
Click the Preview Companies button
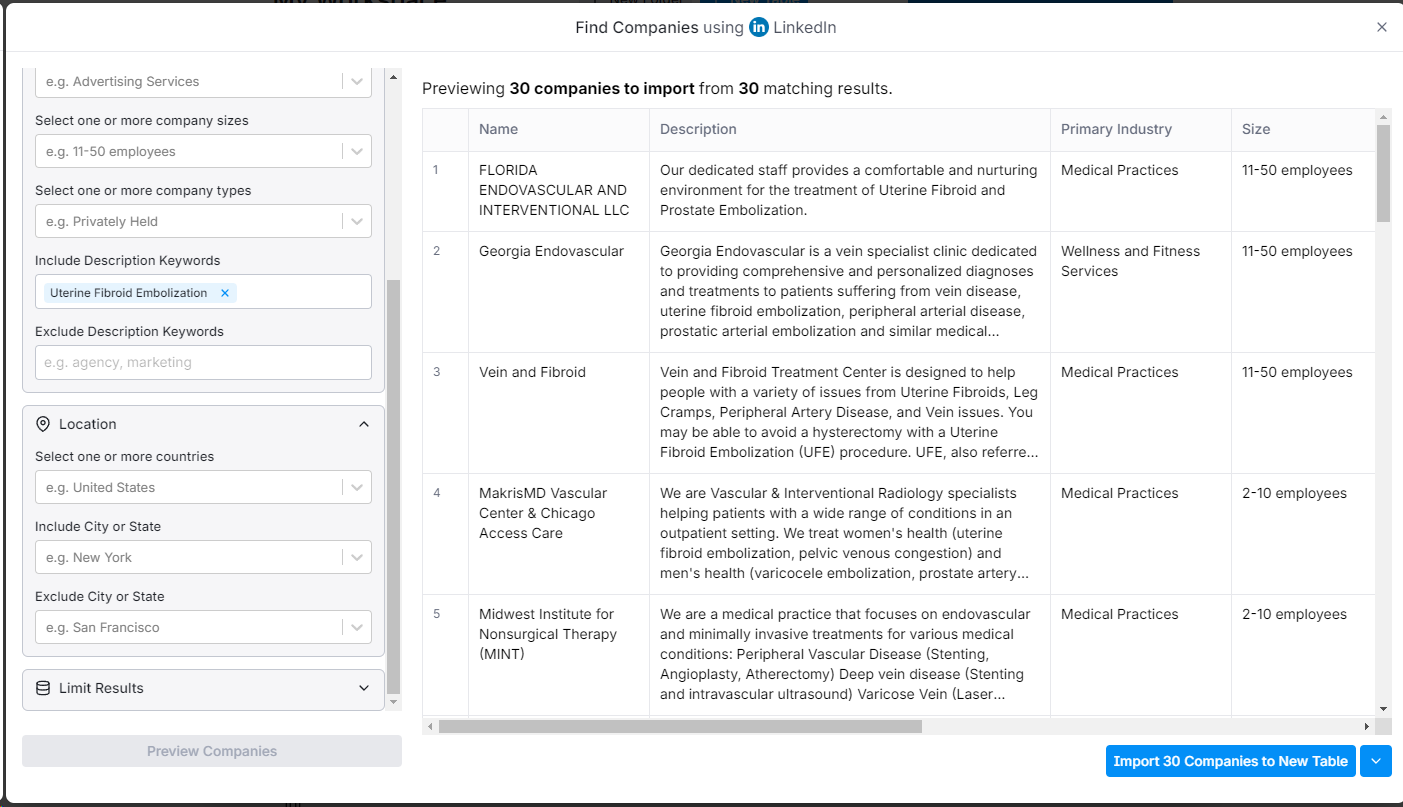point(212,751)
